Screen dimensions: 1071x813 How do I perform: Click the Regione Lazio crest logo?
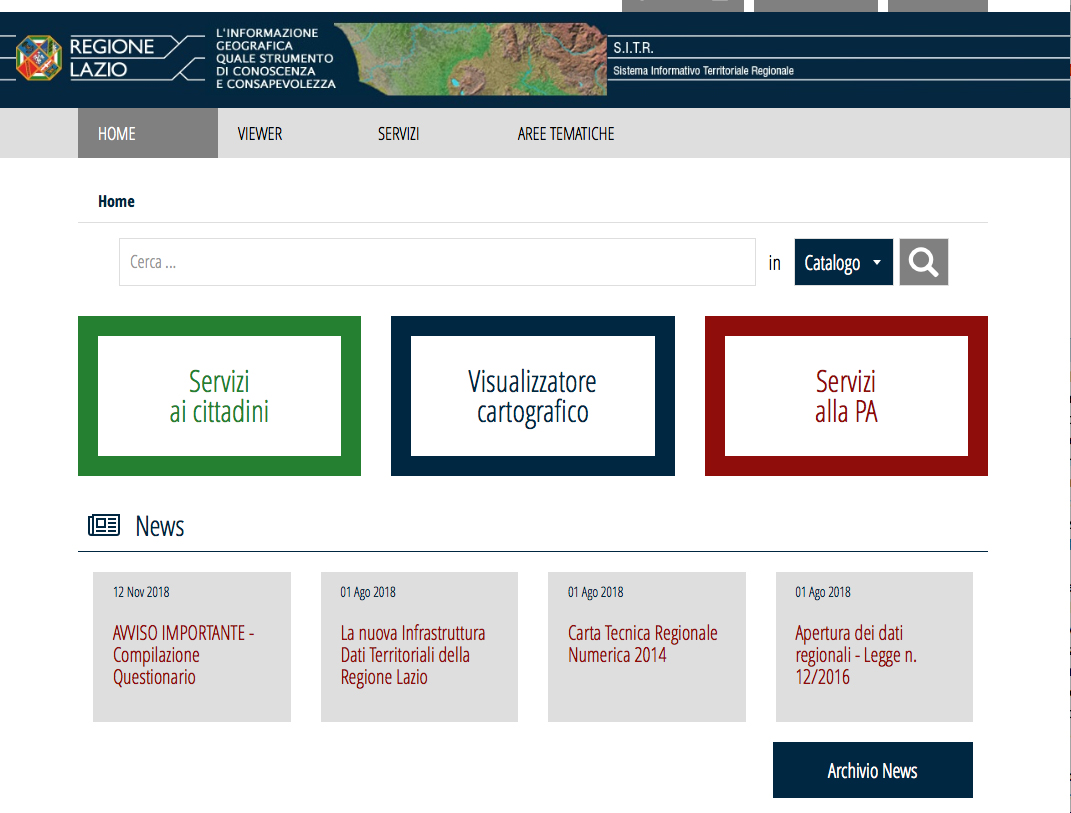(38, 58)
